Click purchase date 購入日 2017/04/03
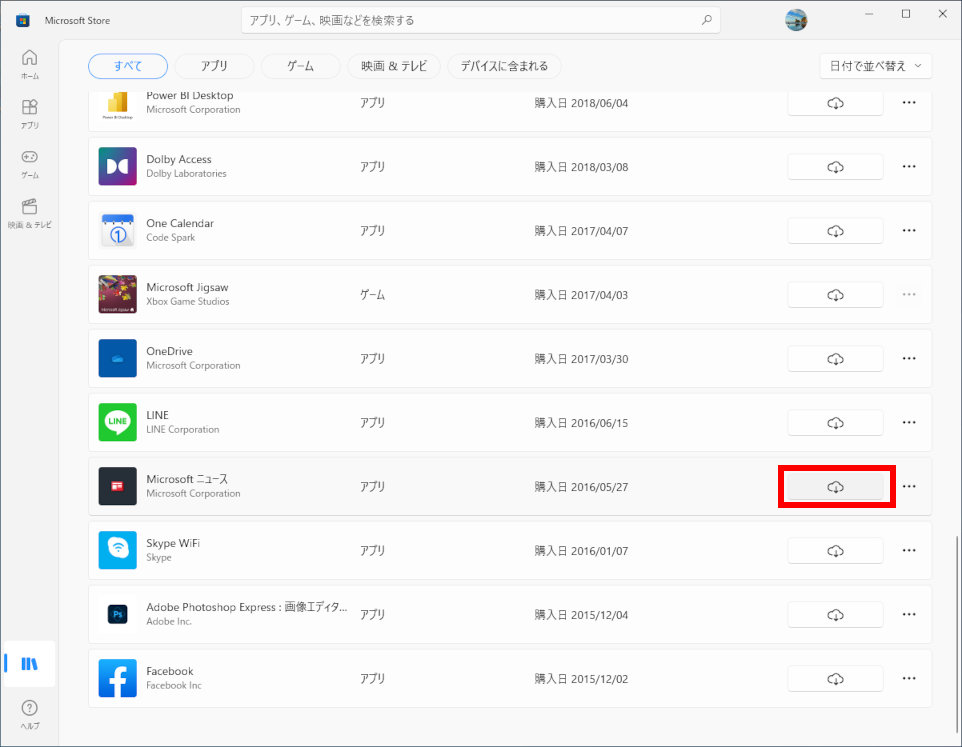The width and height of the screenshot is (962, 747). pos(581,295)
